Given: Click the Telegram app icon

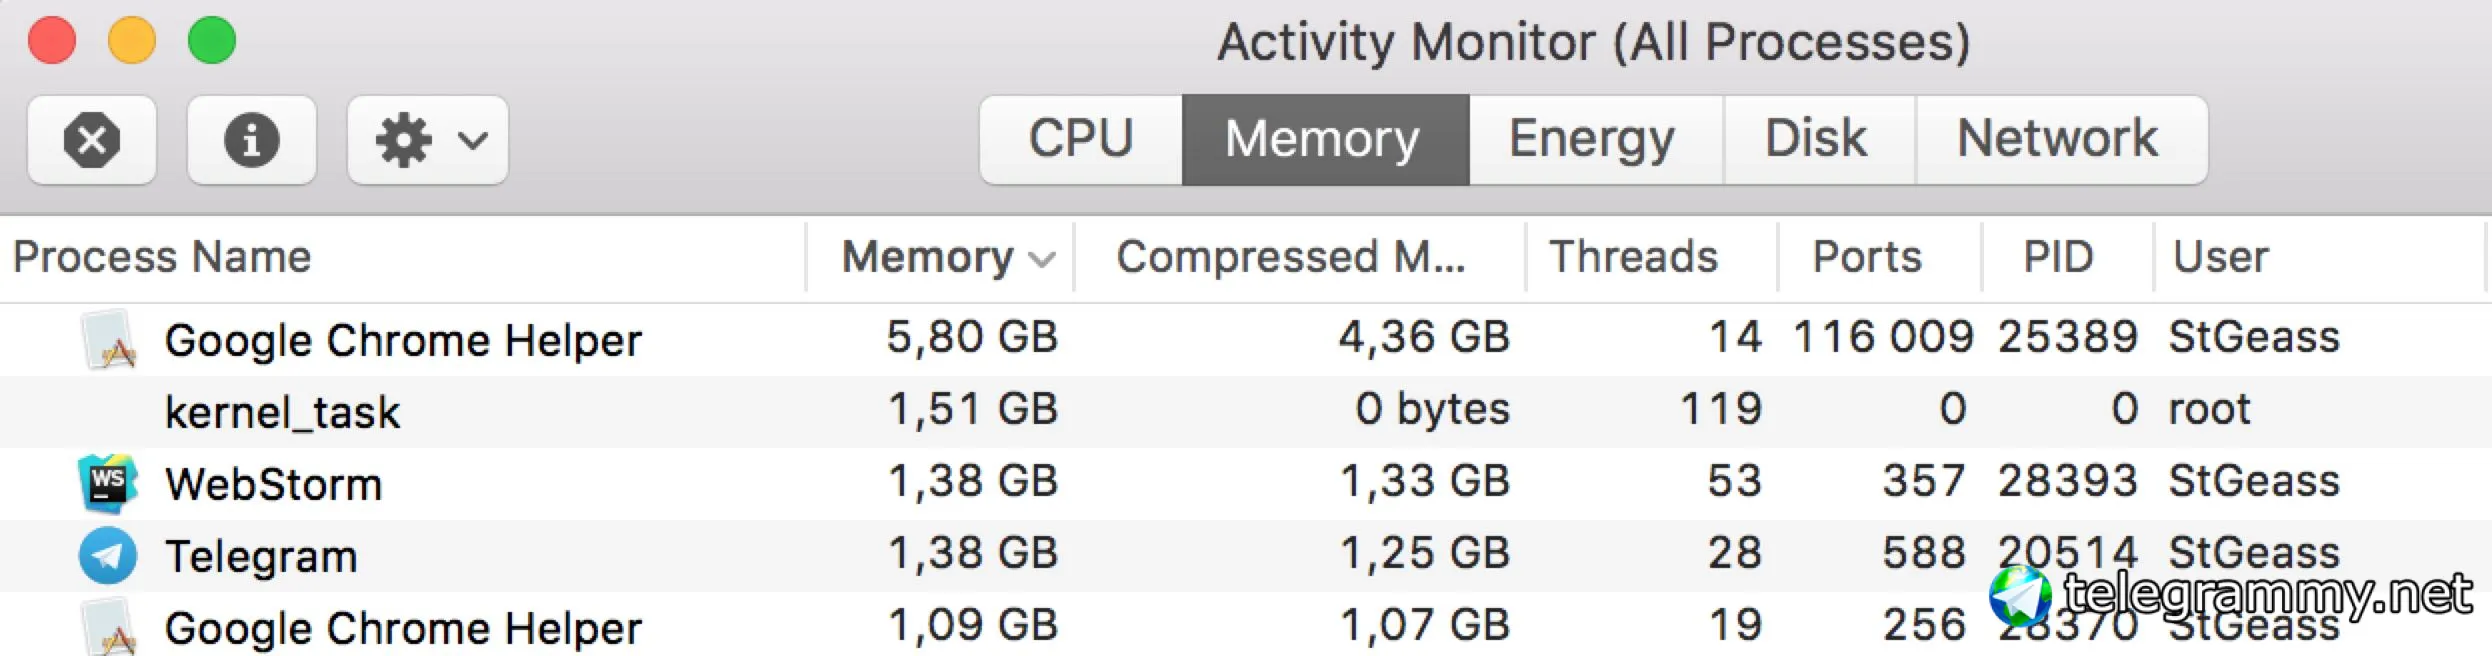Looking at the screenshot, I should (108, 555).
